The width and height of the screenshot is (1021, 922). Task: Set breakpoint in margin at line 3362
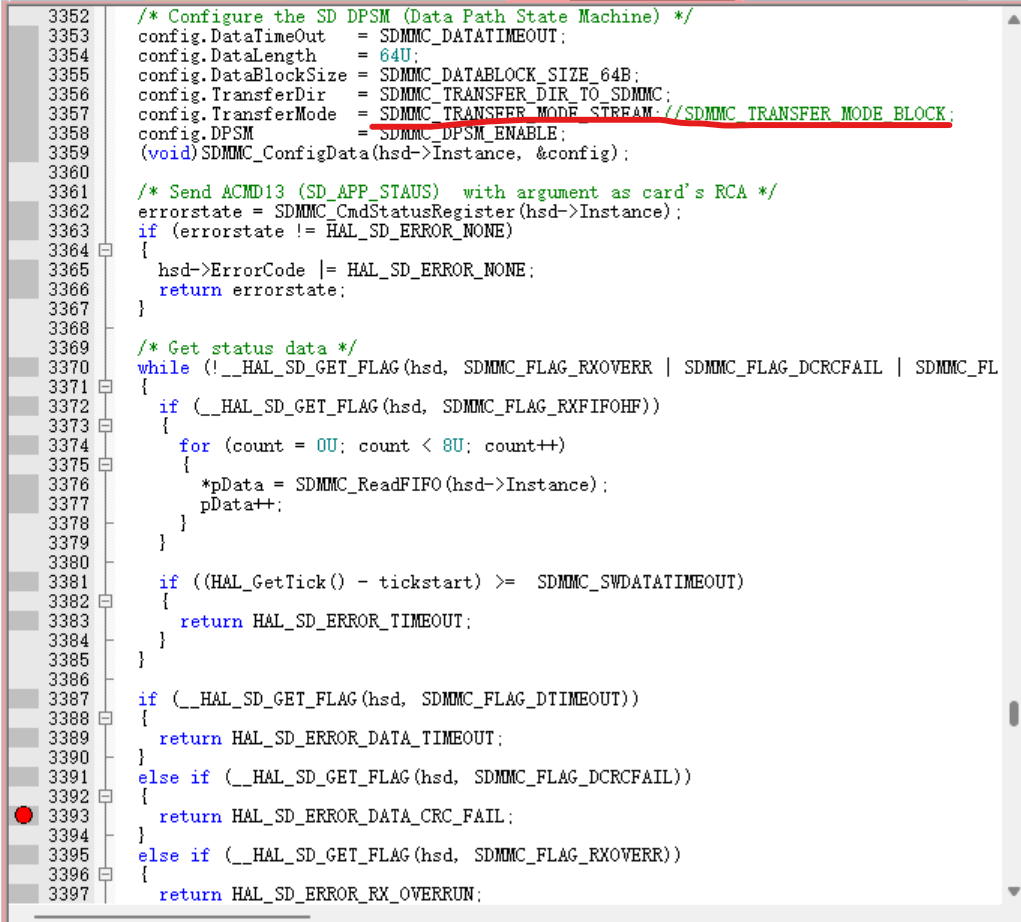pos(23,211)
